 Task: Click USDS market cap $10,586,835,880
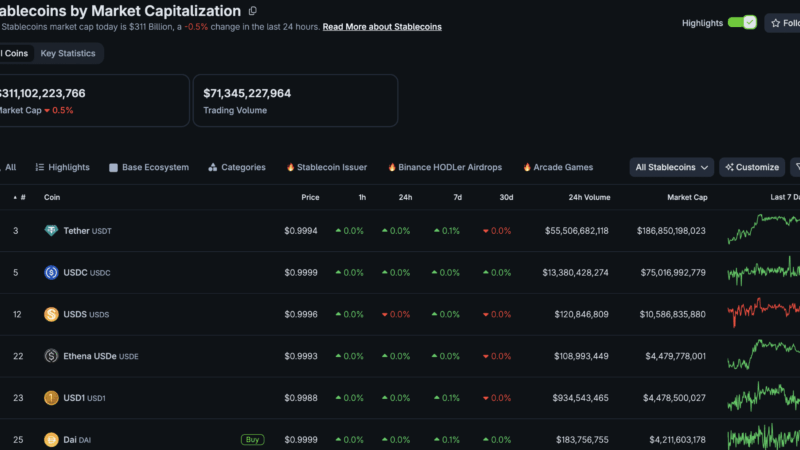pyautogui.click(x=673, y=315)
